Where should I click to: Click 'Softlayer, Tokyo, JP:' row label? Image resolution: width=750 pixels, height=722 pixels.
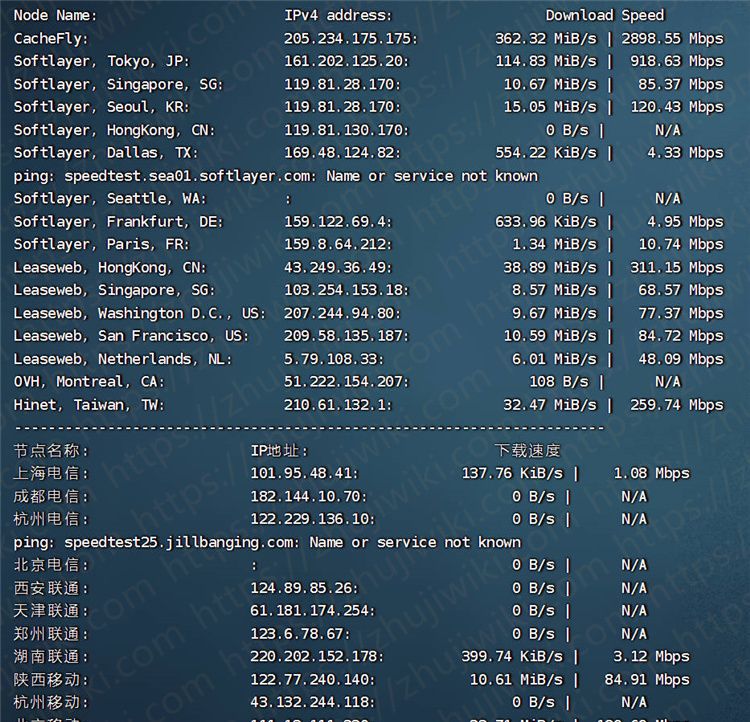pos(101,61)
